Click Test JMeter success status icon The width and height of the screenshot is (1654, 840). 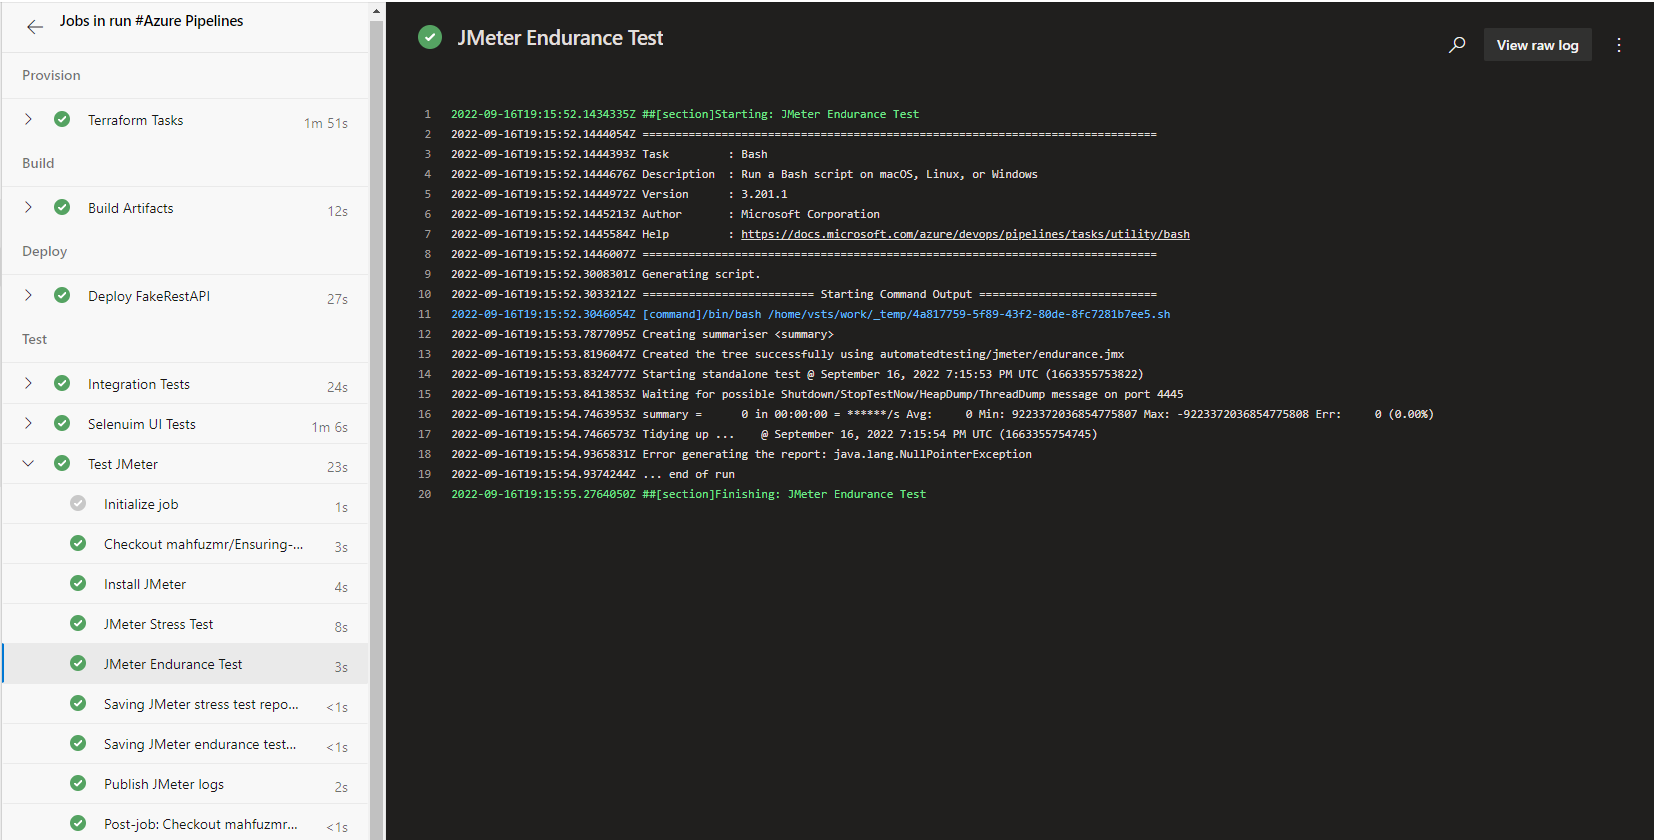coord(62,463)
